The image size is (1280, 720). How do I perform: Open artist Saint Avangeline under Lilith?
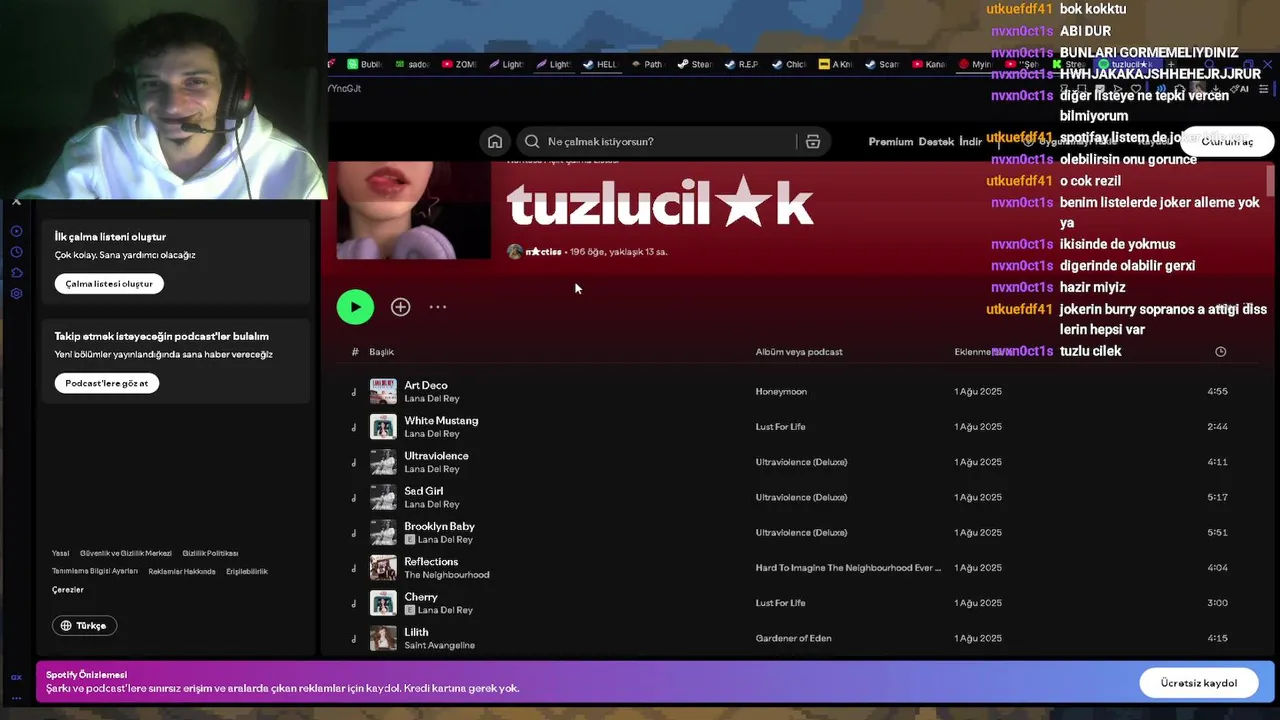pyautogui.click(x=439, y=645)
